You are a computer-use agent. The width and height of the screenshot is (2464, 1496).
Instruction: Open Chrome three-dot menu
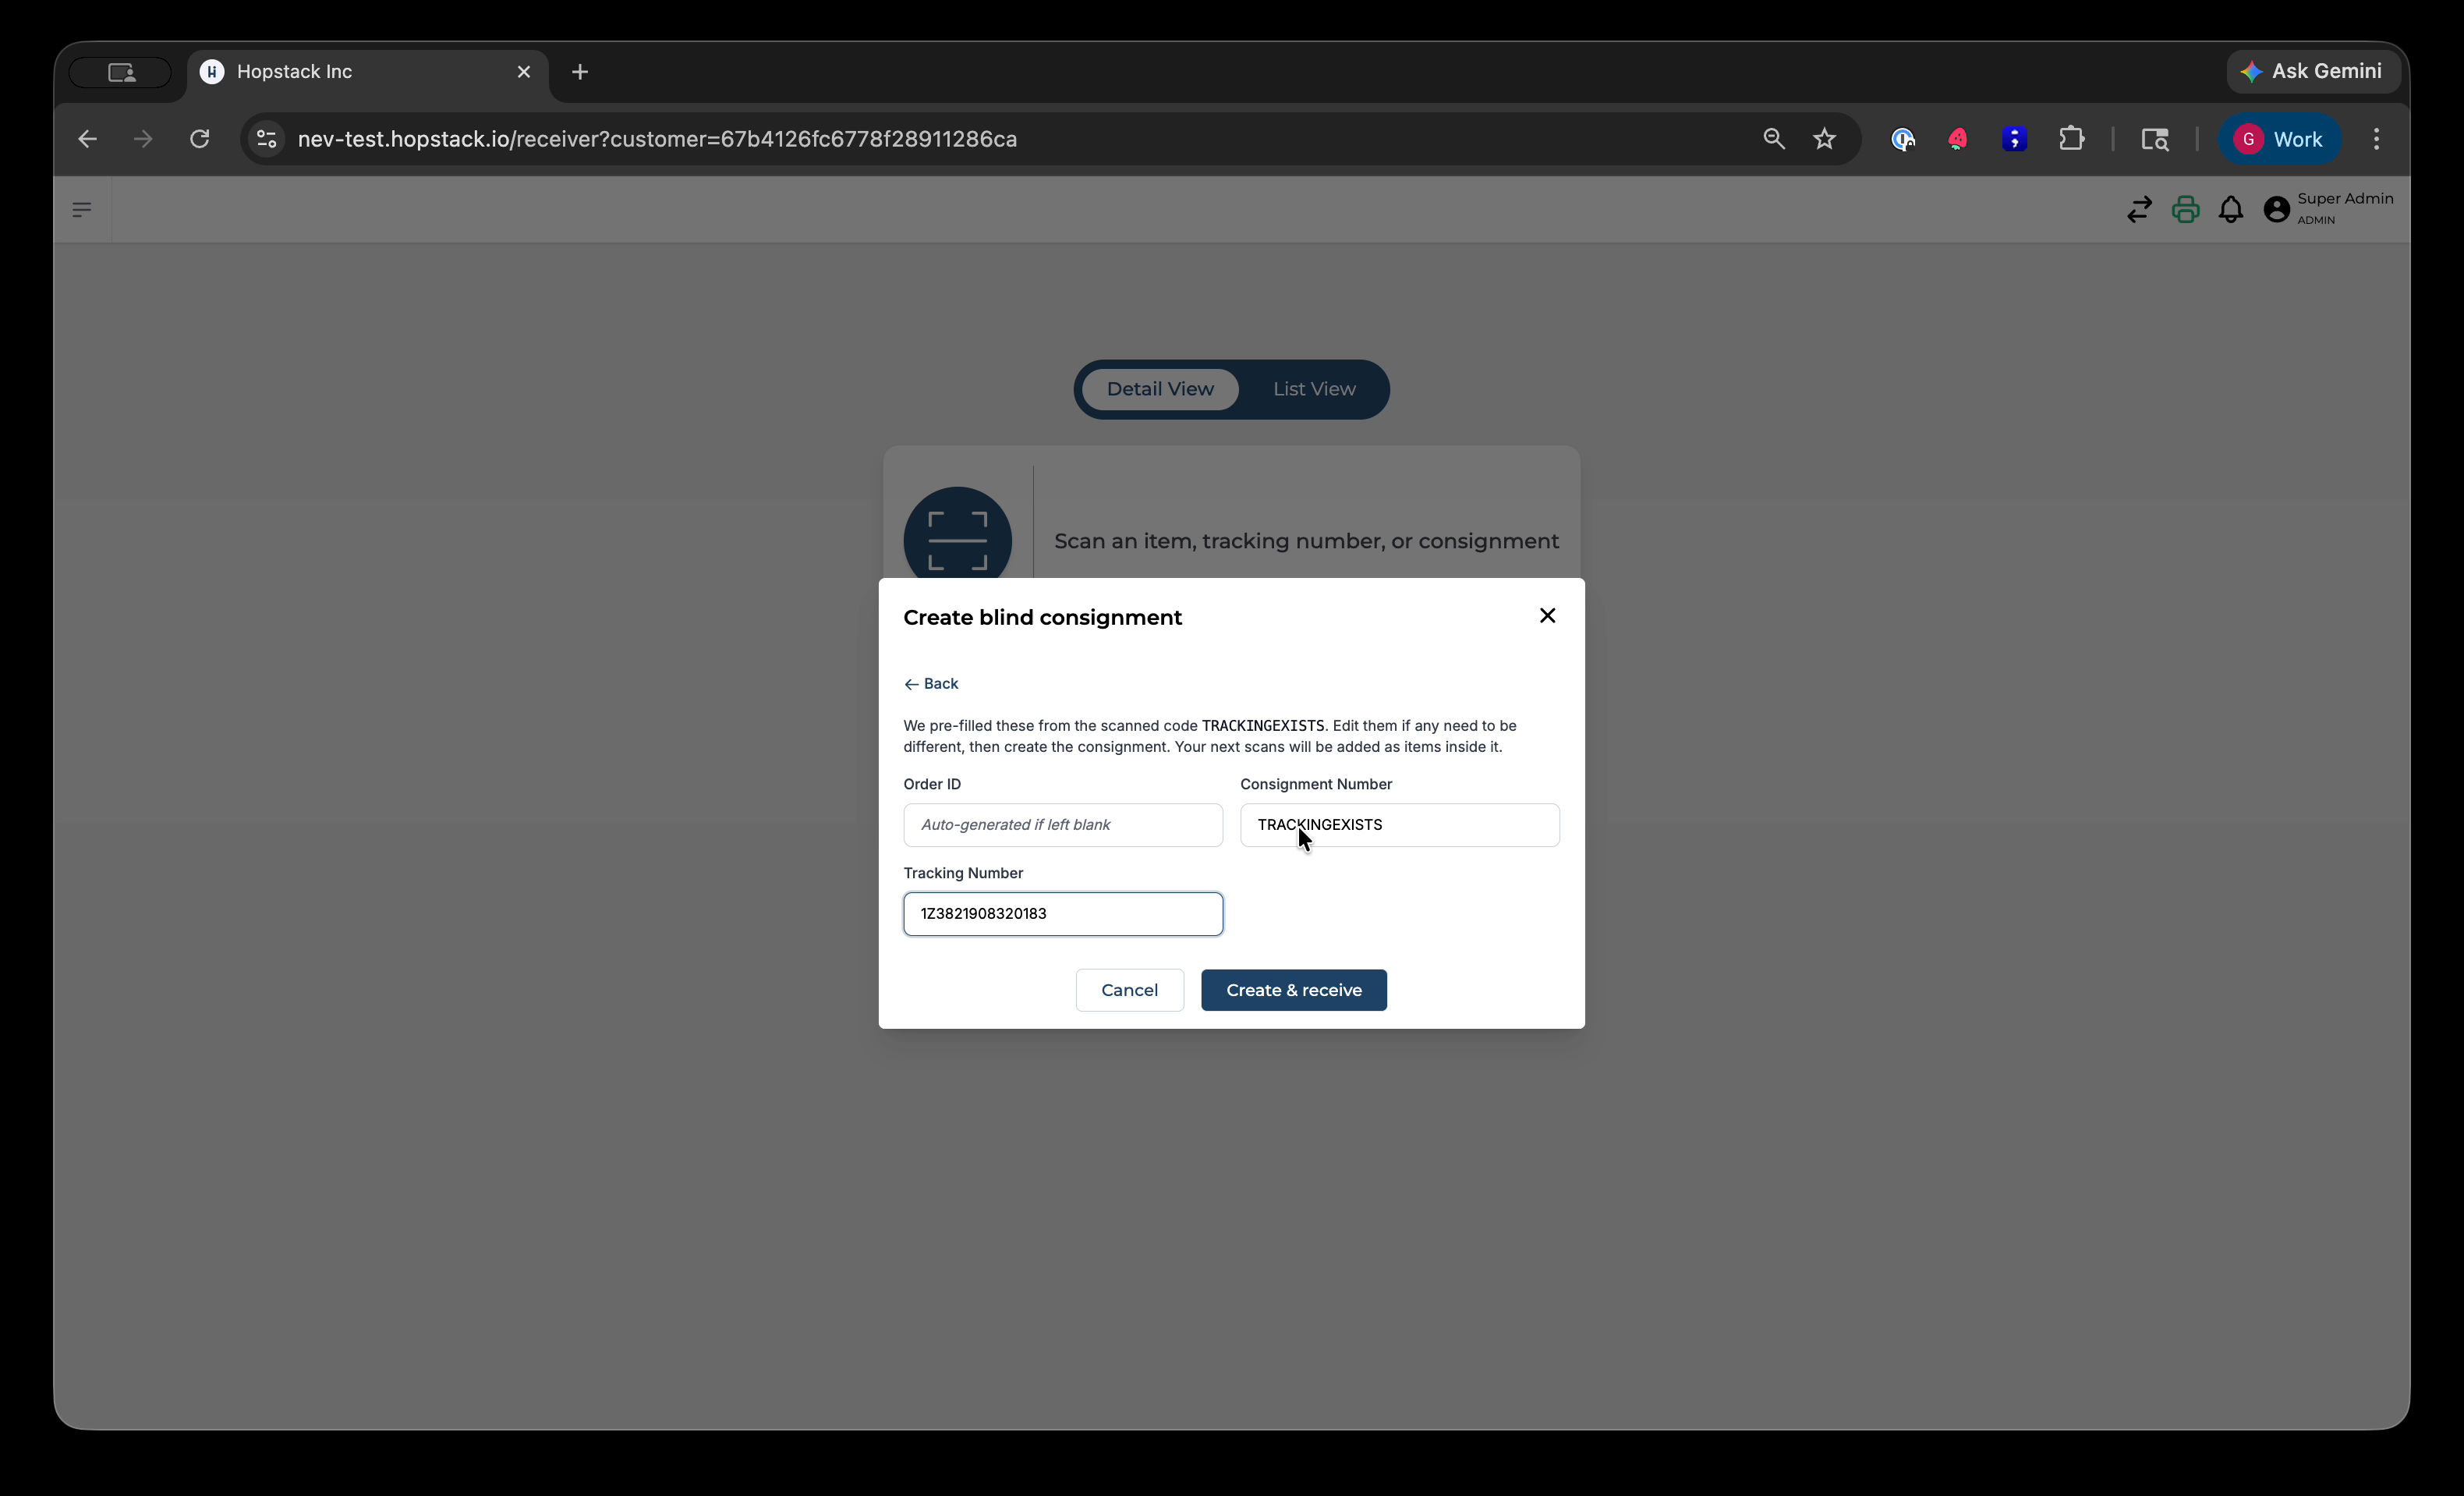pyautogui.click(x=2377, y=139)
